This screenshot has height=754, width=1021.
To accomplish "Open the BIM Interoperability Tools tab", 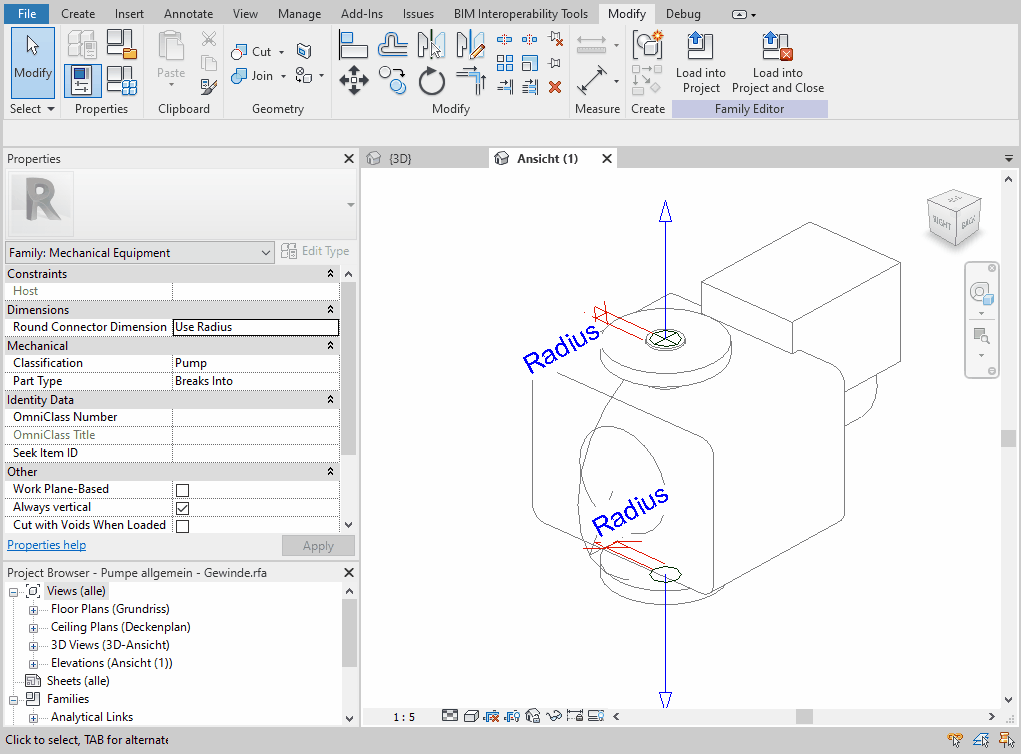I will (521, 14).
